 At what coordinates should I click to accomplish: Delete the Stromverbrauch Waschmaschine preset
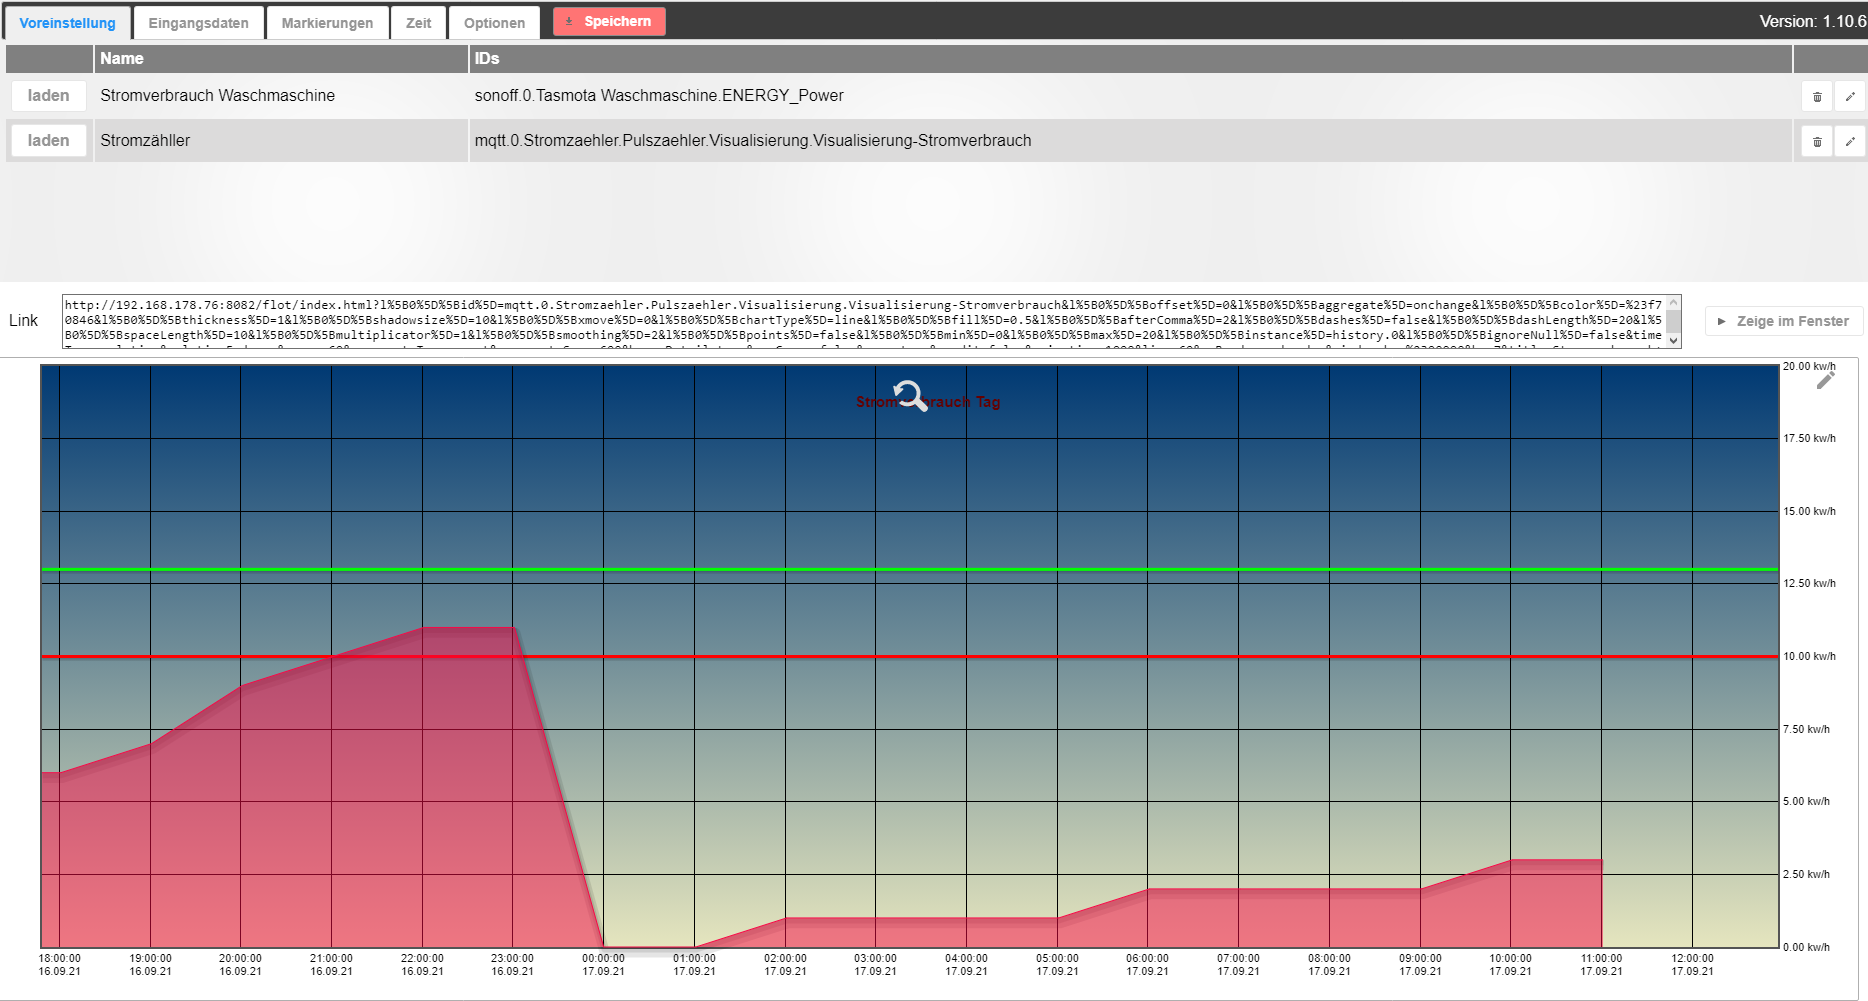coord(1817,96)
